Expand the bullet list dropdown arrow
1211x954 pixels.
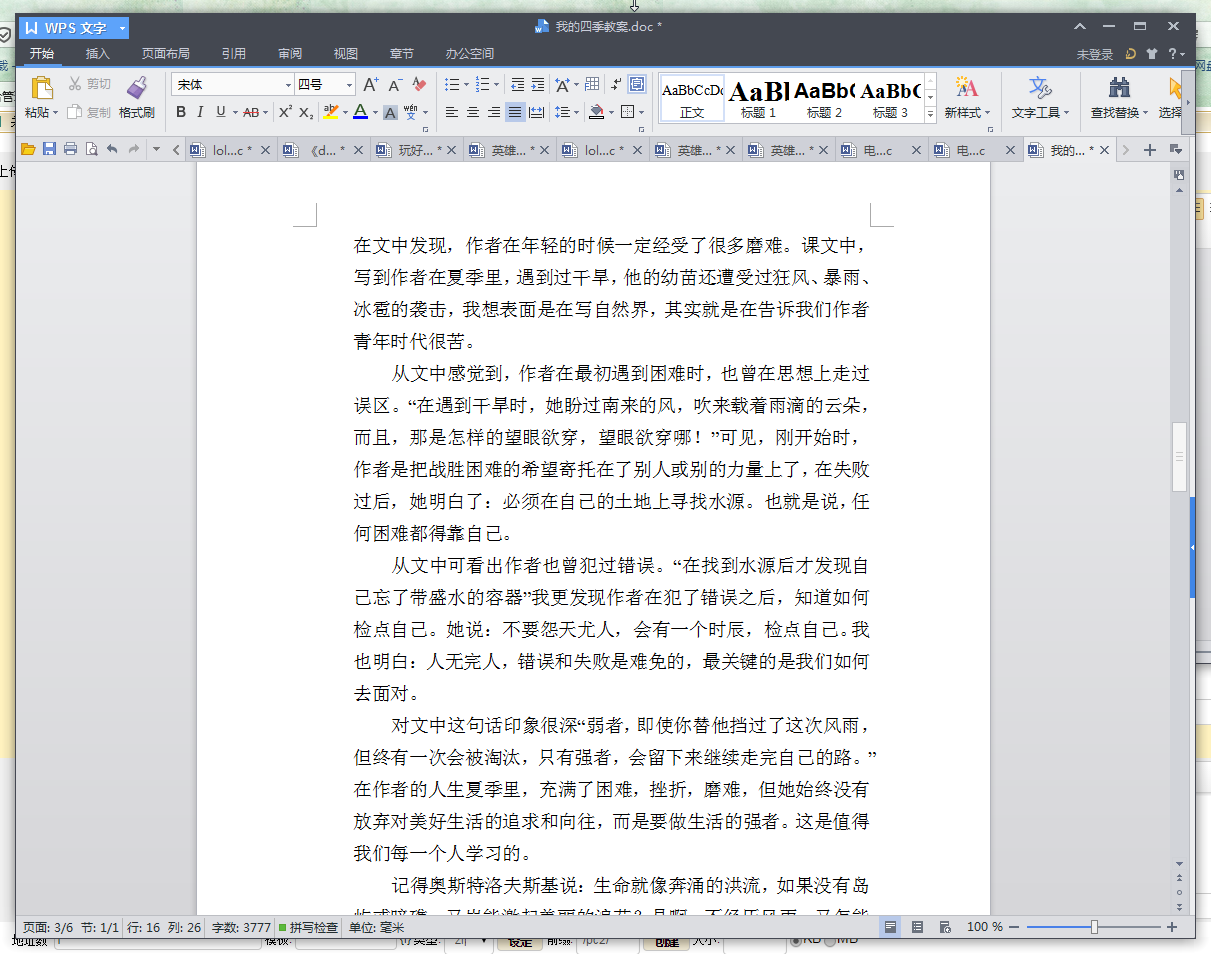pos(466,85)
